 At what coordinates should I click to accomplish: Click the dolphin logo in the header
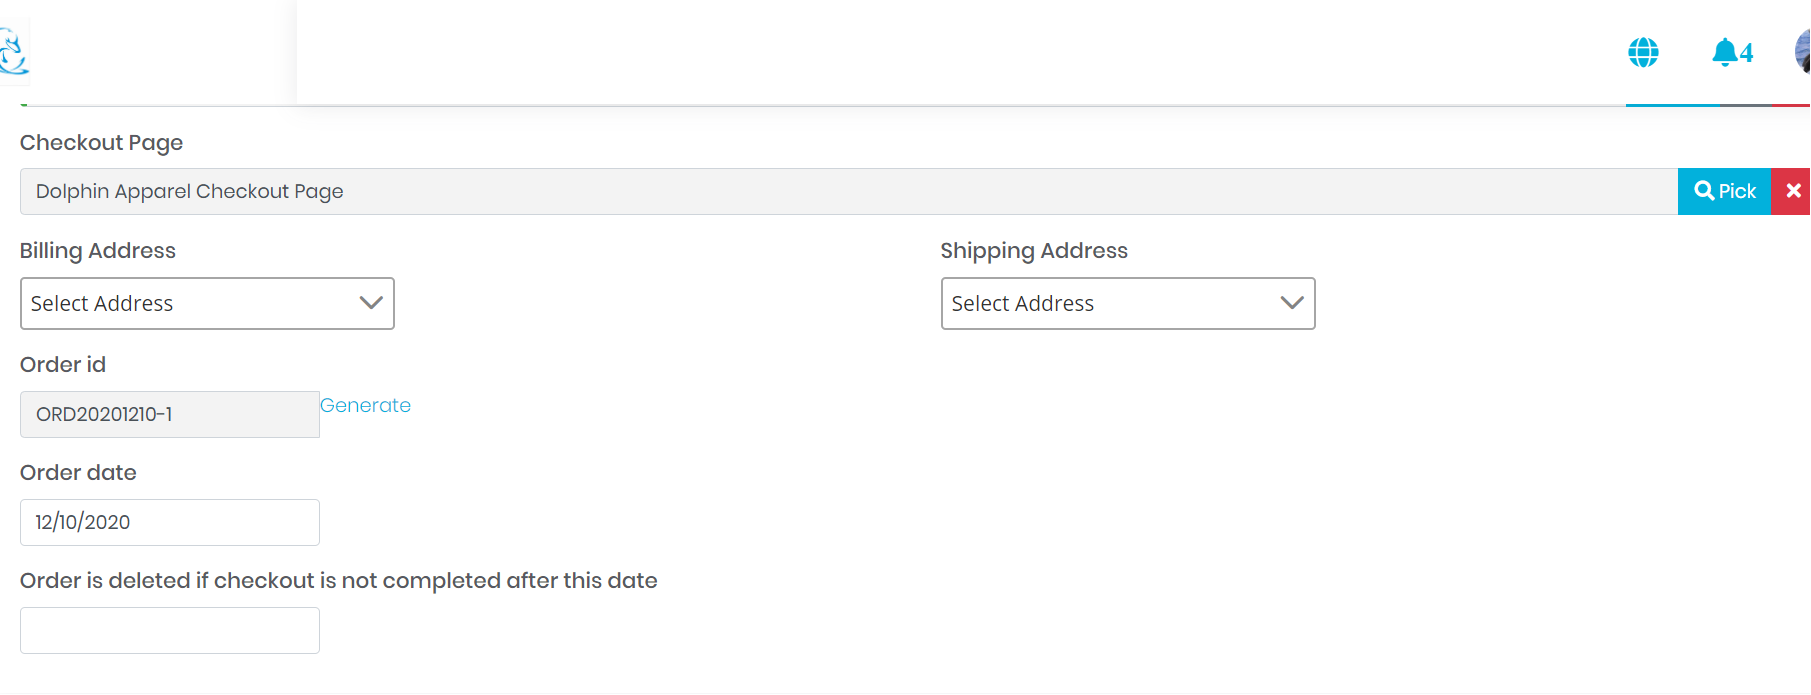13,52
